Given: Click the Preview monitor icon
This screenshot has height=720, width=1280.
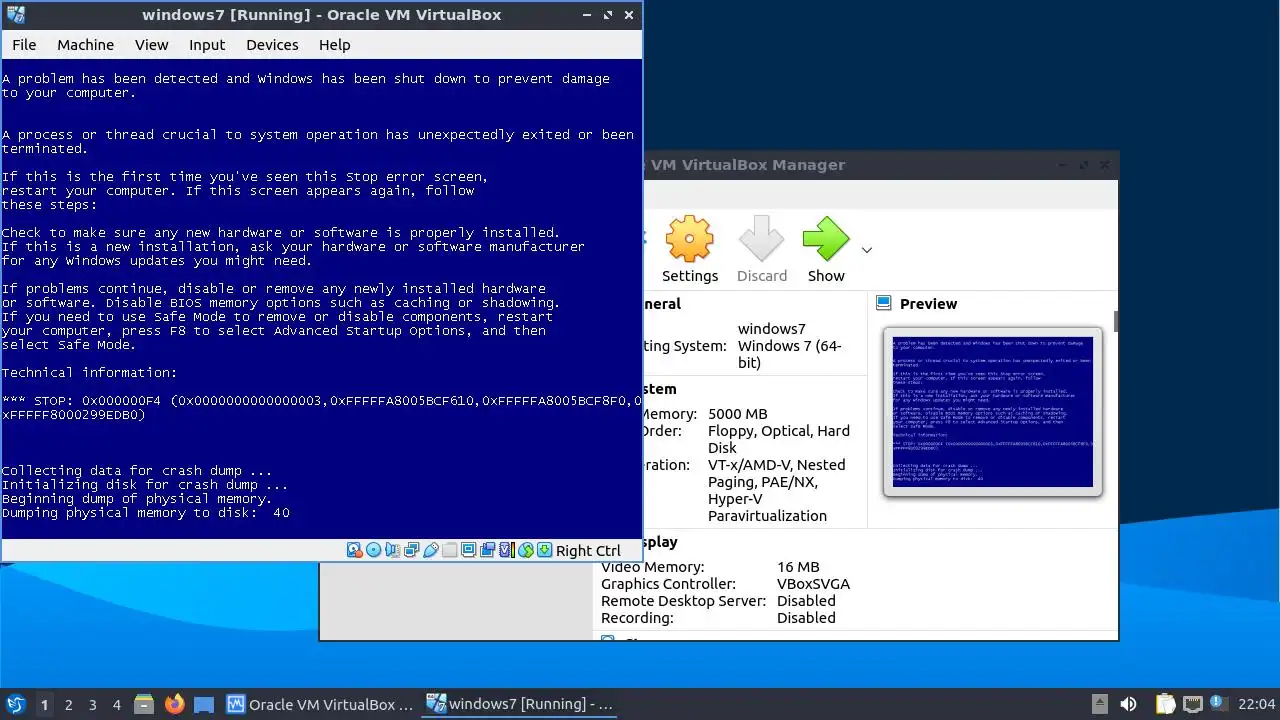Looking at the screenshot, I should click(x=884, y=303).
